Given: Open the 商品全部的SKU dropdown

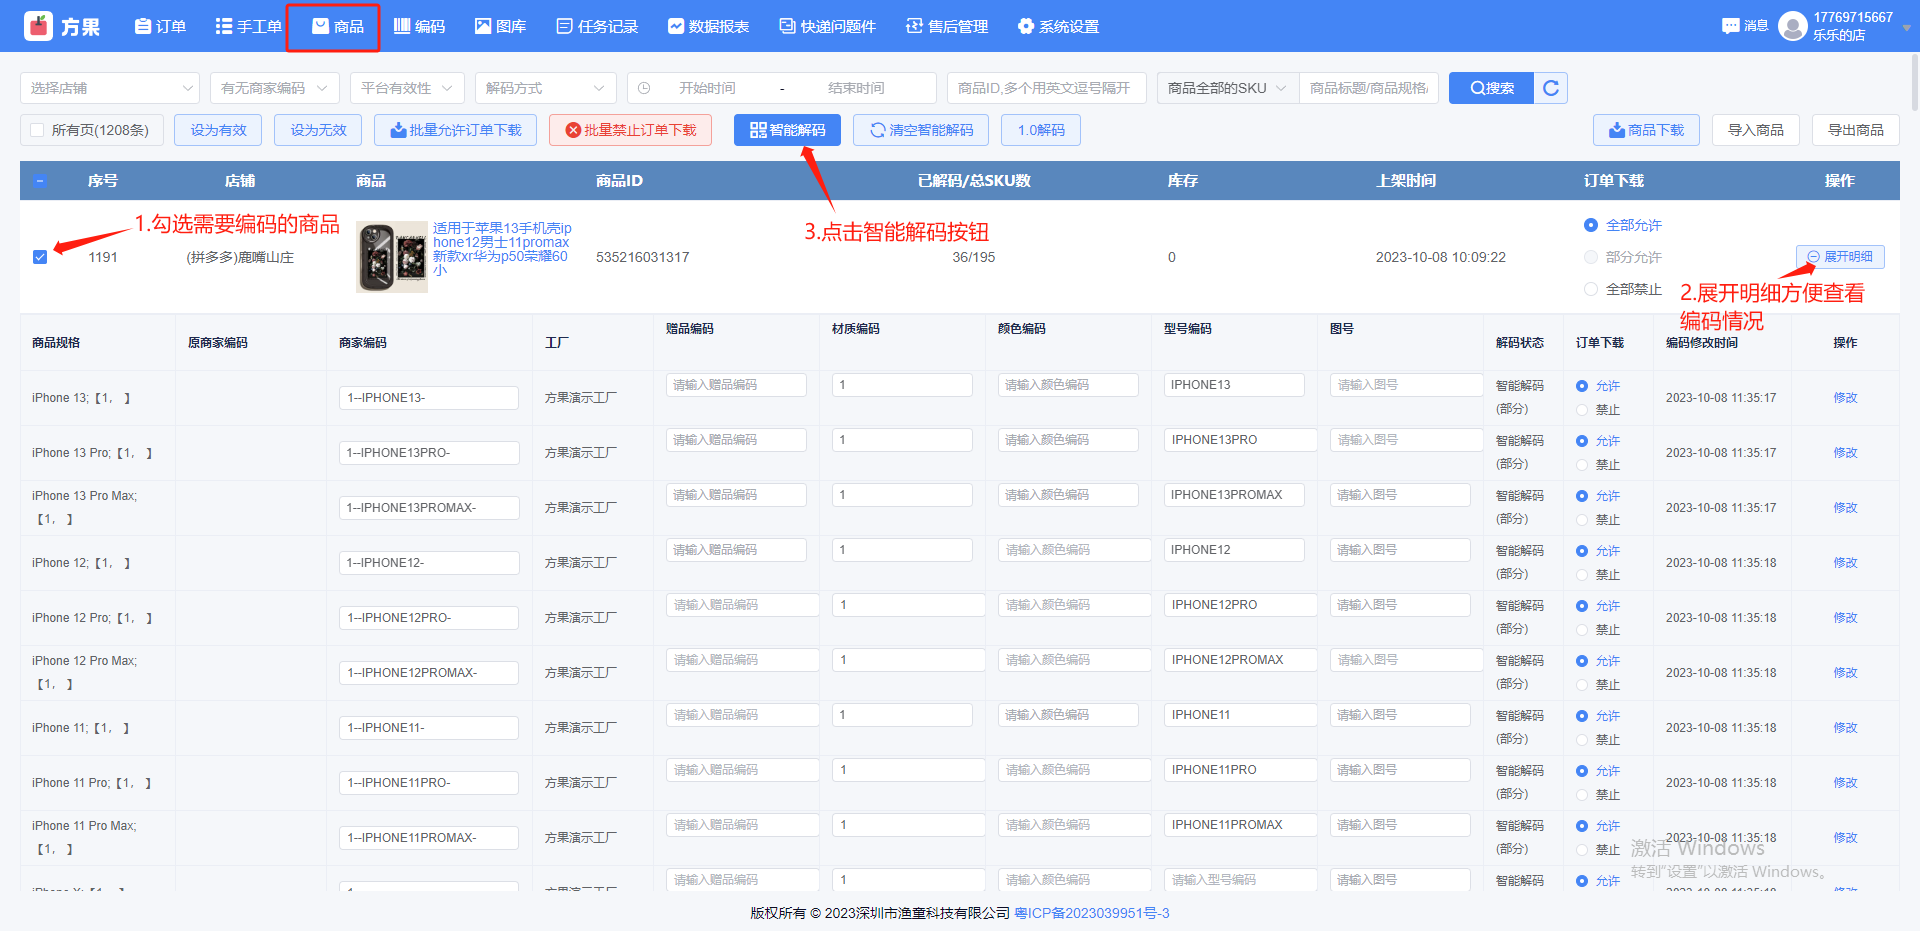Looking at the screenshot, I should coord(1228,88).
